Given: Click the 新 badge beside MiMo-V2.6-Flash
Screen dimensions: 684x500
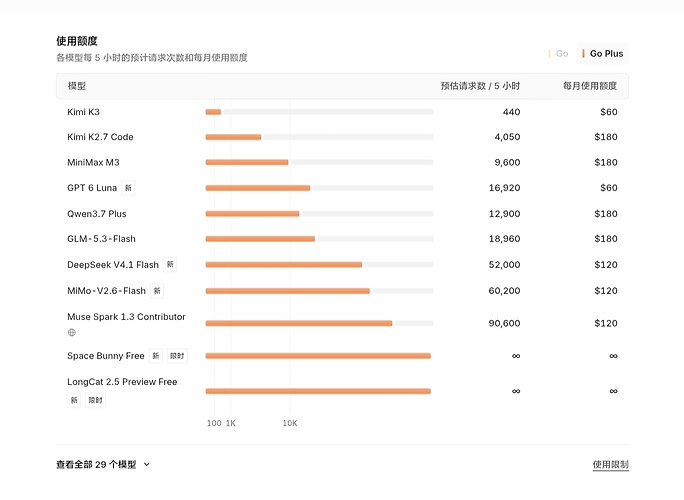Looking at the screenshot, I should (x=157, y=291).
